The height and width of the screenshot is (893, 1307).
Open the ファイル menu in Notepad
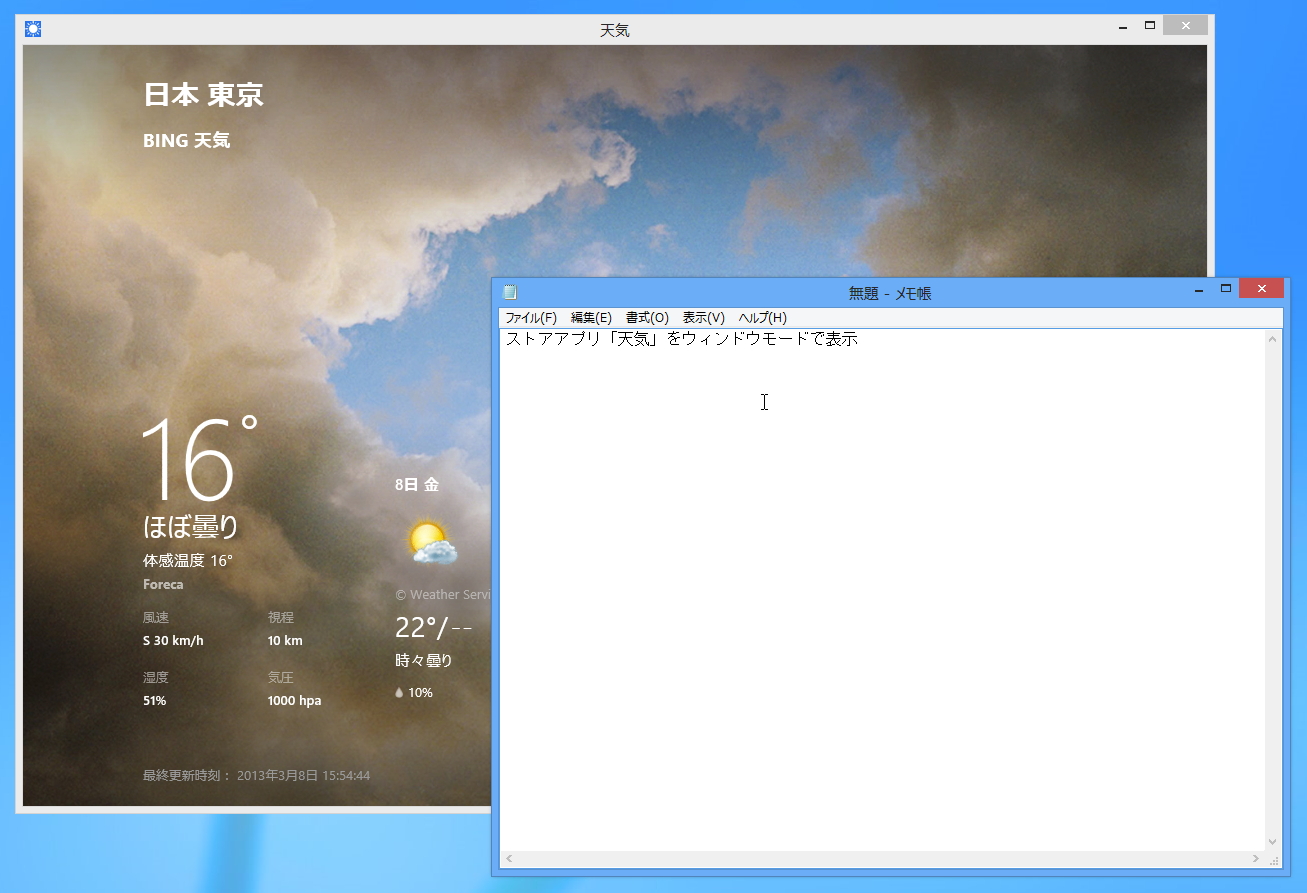tap(533, 317)
